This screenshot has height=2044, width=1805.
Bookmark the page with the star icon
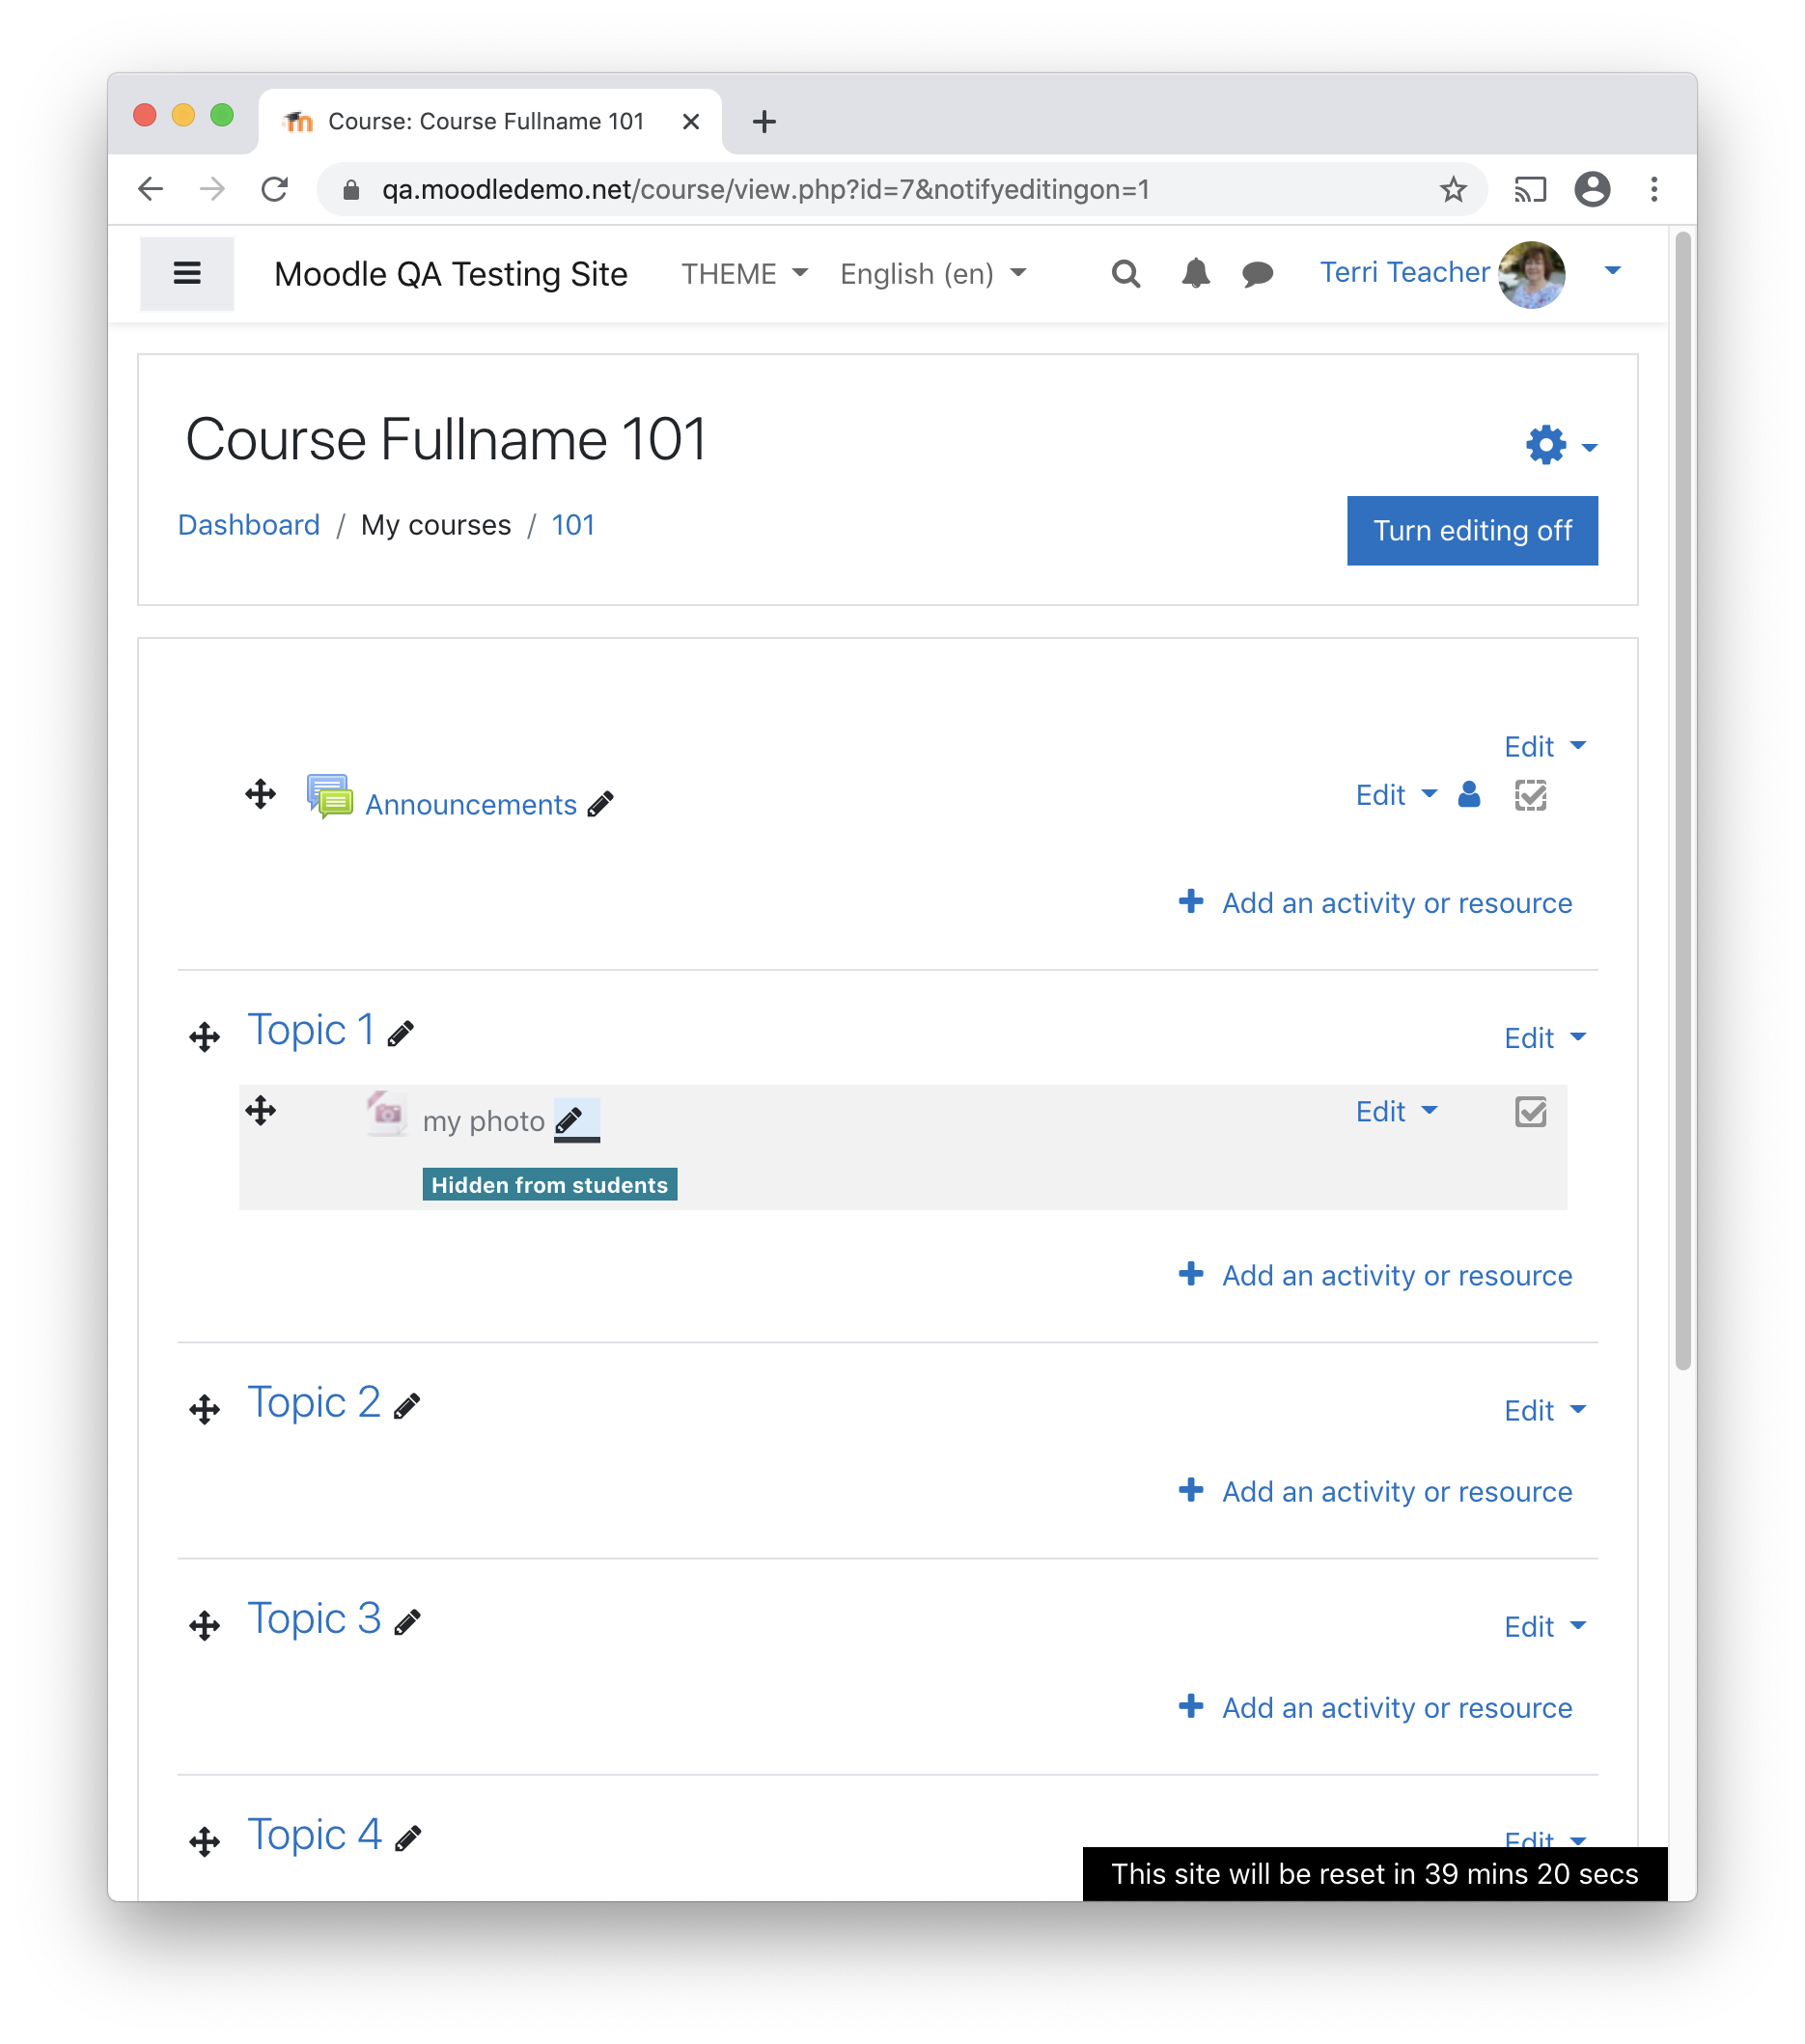point(1453,189)
